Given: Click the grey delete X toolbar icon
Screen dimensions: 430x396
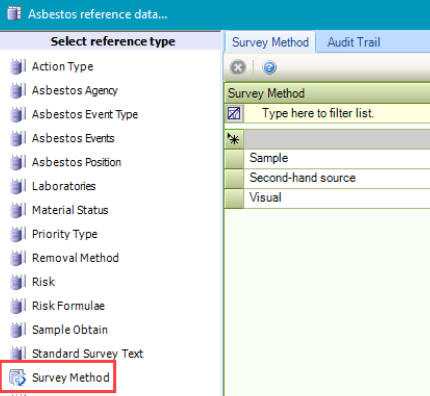Looking at the screenshot, I should [238, 68].
